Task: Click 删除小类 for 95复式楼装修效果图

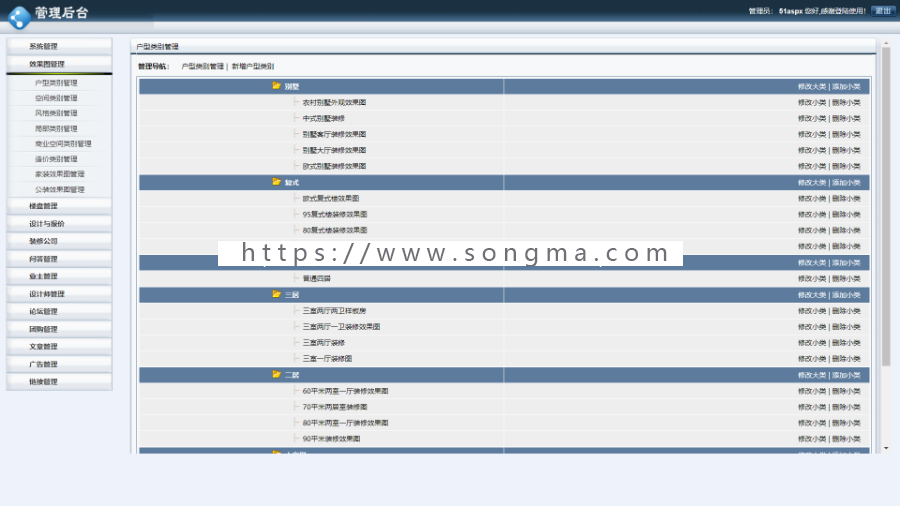Action: (846, 215)
